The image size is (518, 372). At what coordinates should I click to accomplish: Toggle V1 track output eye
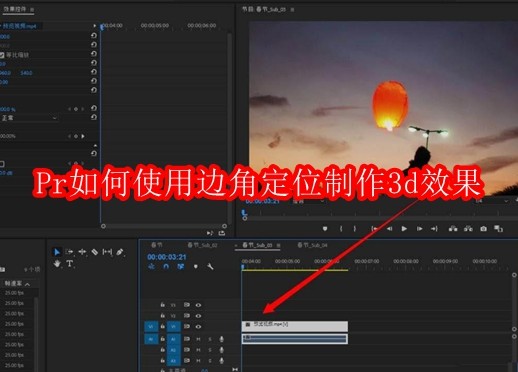point(198,327)
